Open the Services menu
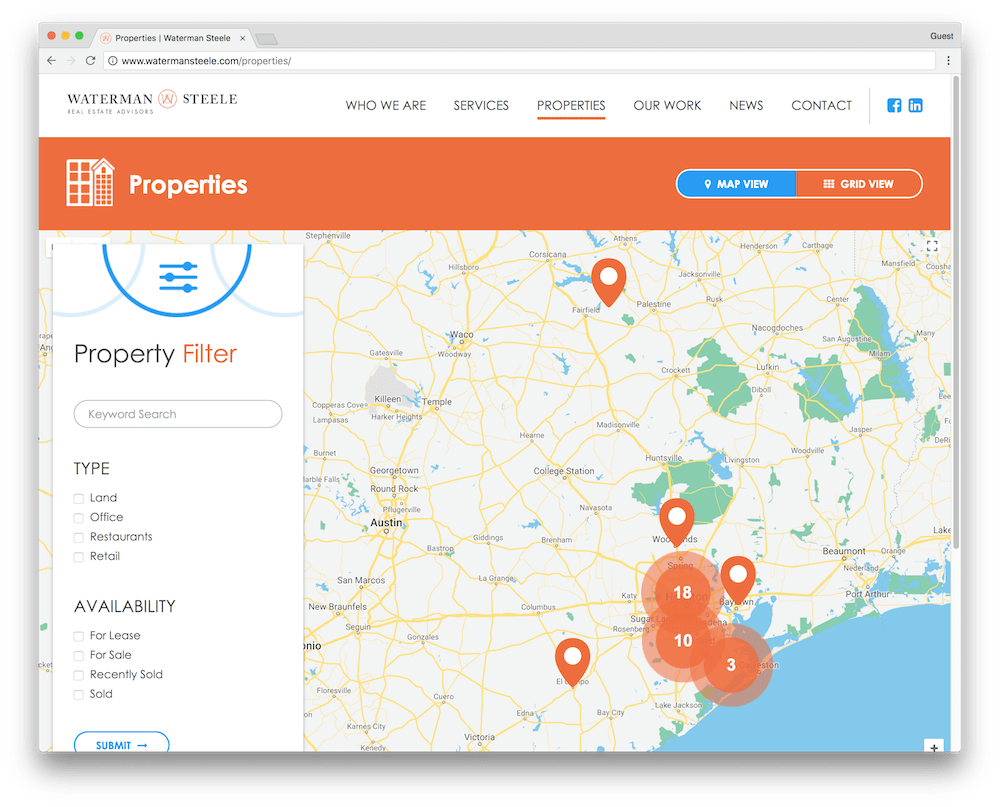 tap(481, 105)
